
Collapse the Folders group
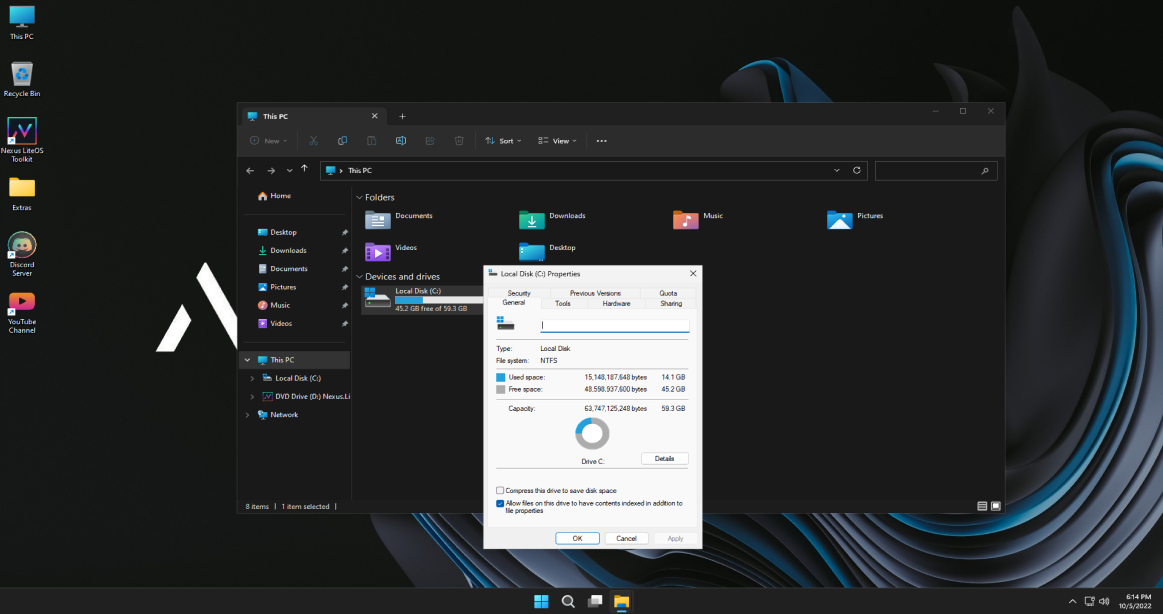360,198
